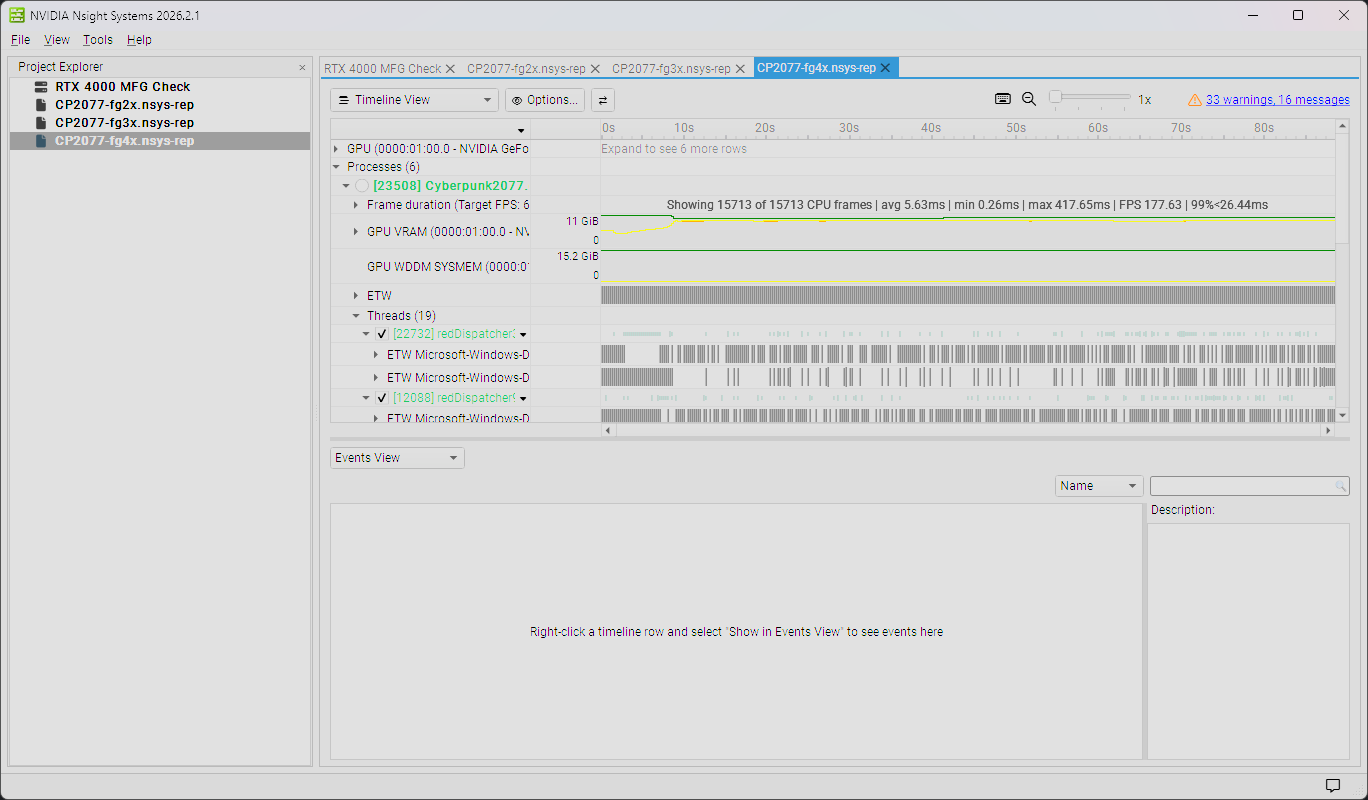Click the orange warning triangle icon
The width and height of the screenshot is (1368, 800).
[1195, 100]
